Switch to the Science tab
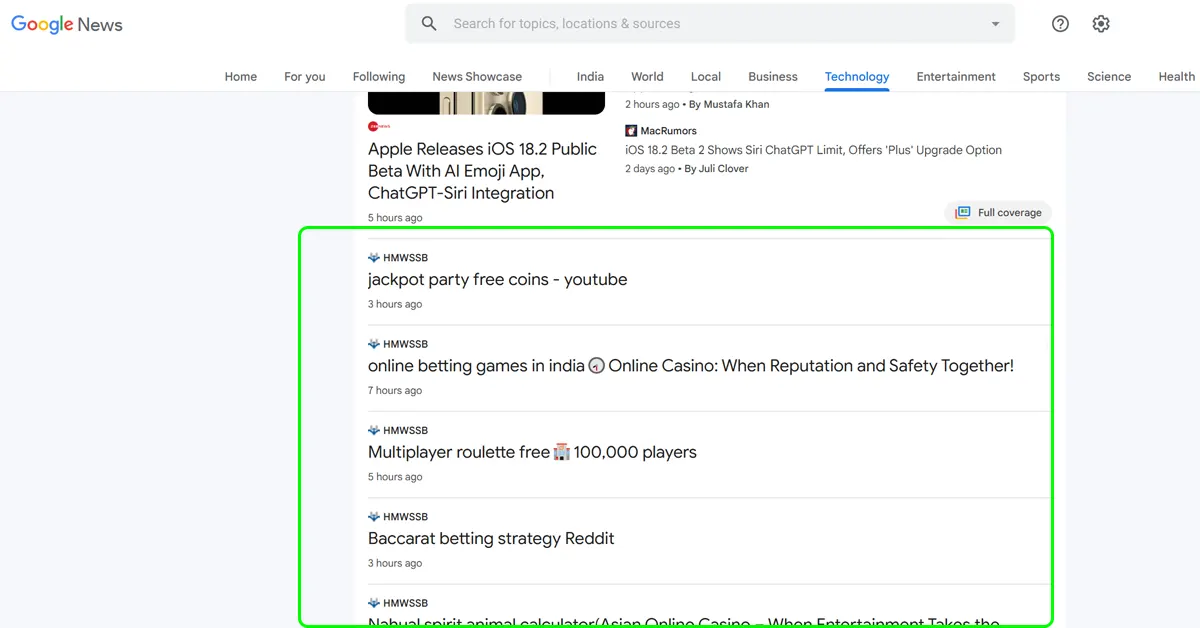 pyautogui.click(x=1109, y=77)
